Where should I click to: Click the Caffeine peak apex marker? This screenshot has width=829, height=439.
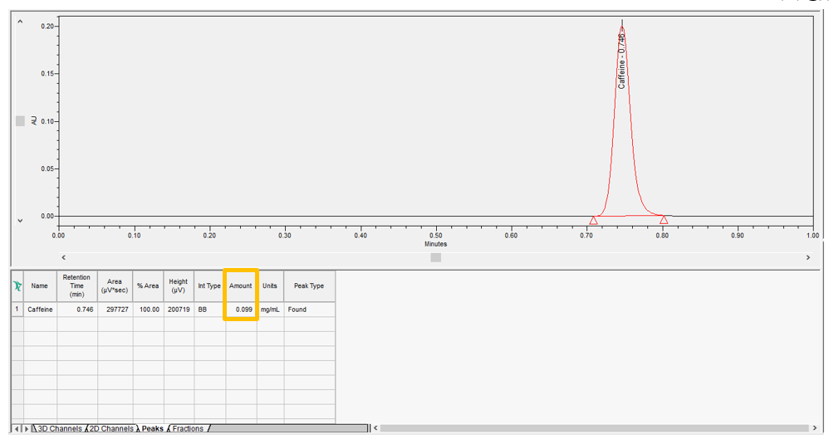click(x=622, y=27)
